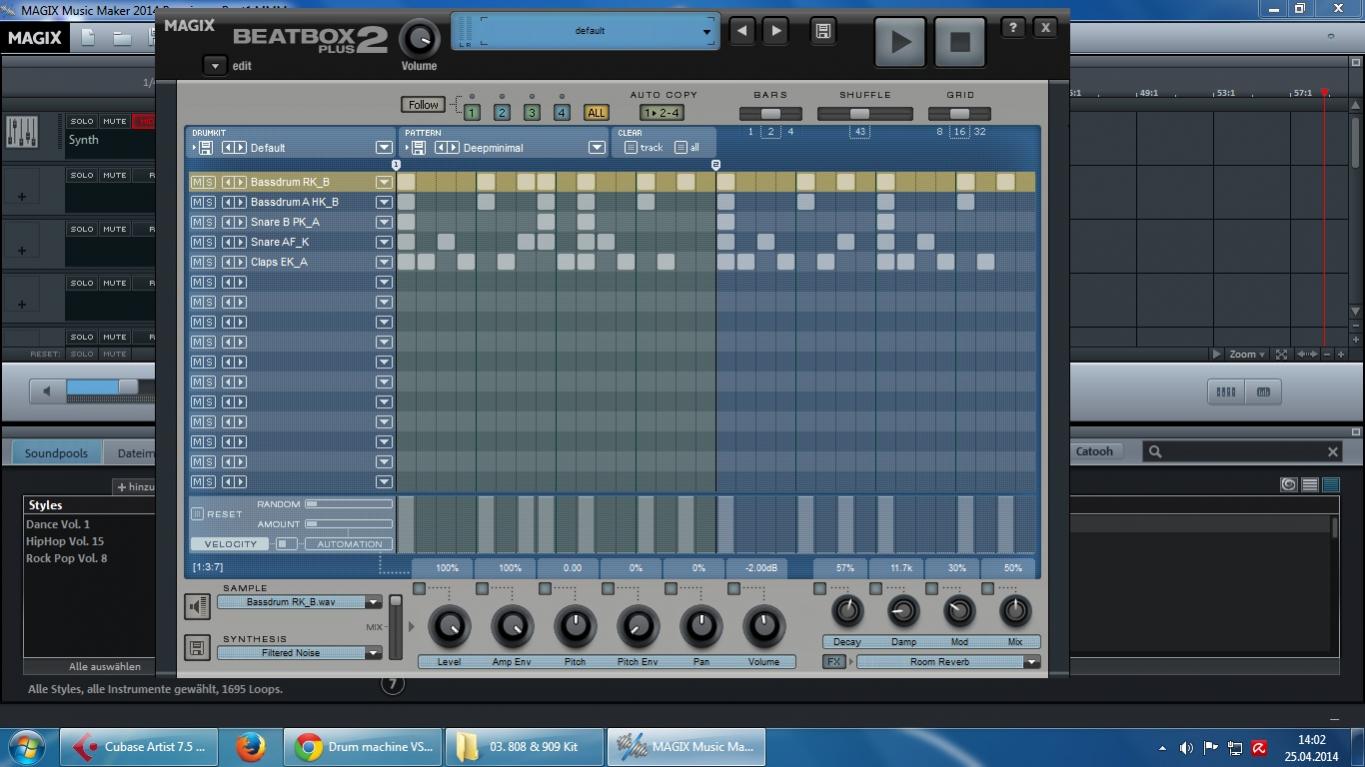Start BeatBox playback with the play button
Image resolution: width=1365 pixels, height=767 pixels.
(x=900, y=42)
